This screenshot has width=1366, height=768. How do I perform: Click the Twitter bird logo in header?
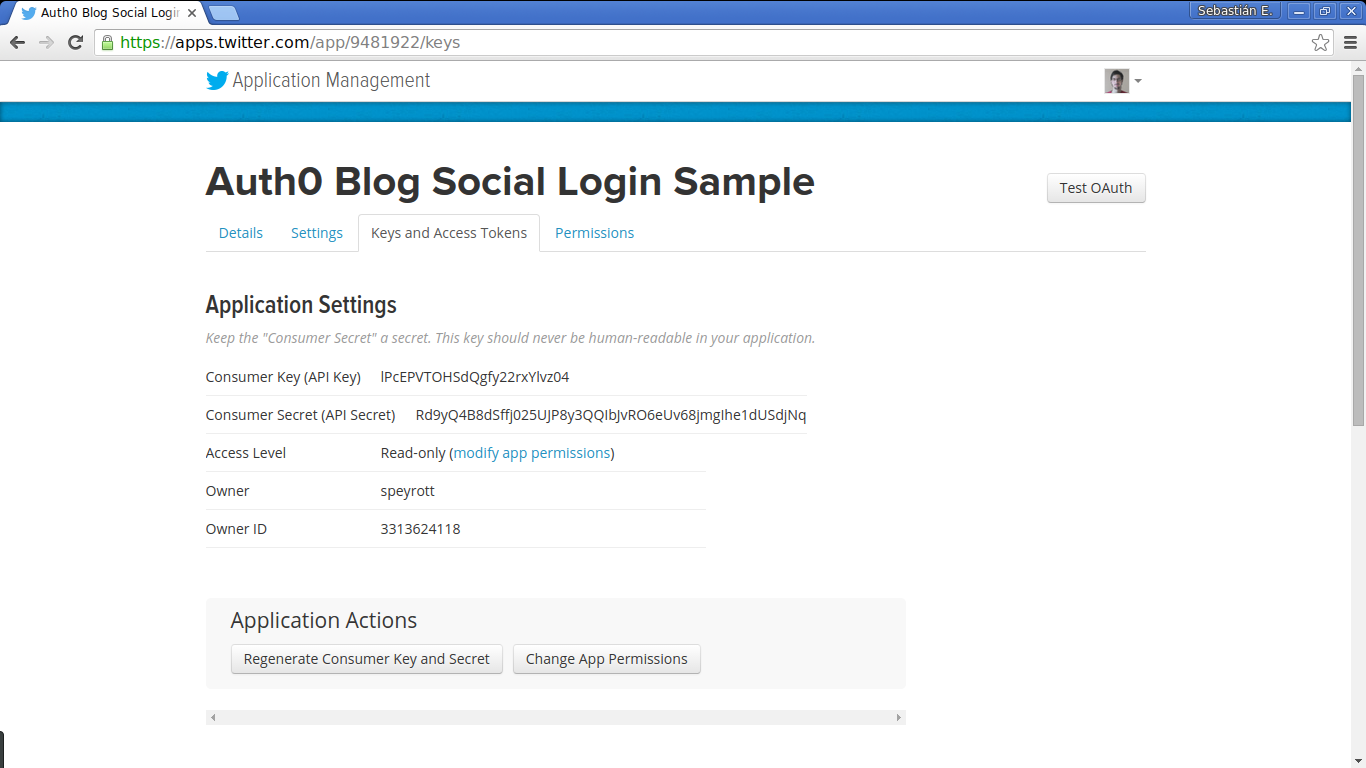click(217, 81)
